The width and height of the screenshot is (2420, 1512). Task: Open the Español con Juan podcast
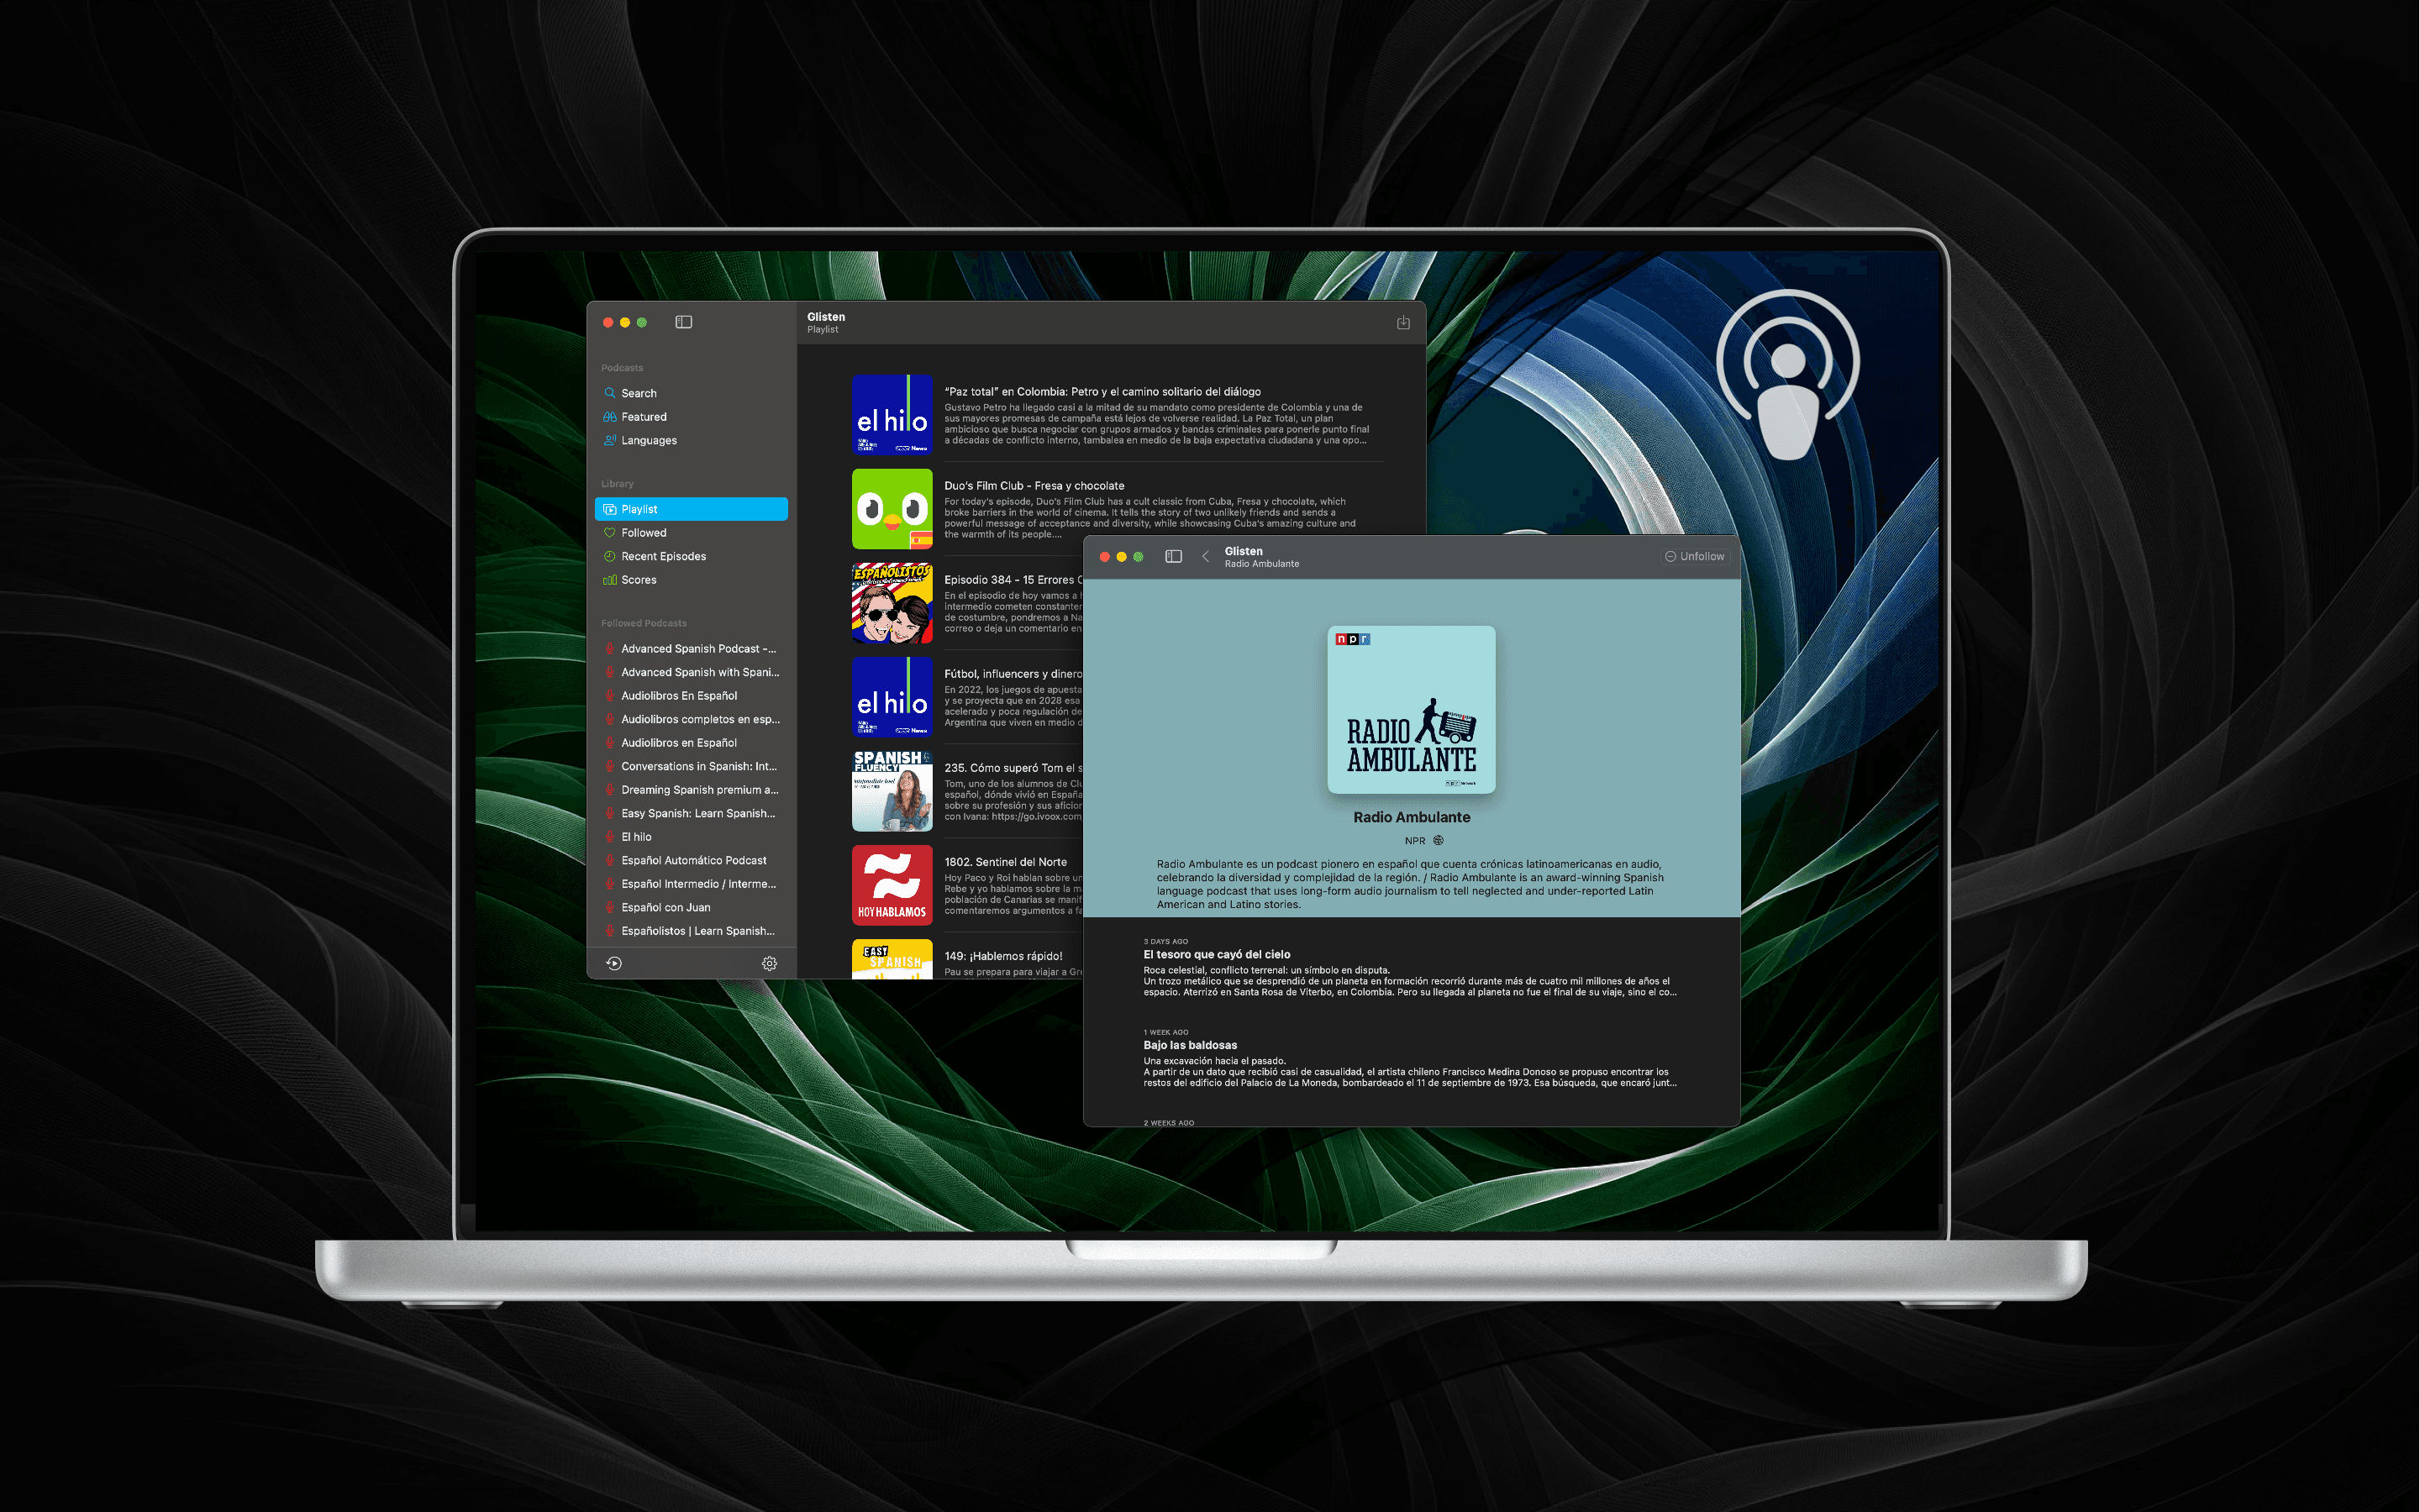click(665, 907)
